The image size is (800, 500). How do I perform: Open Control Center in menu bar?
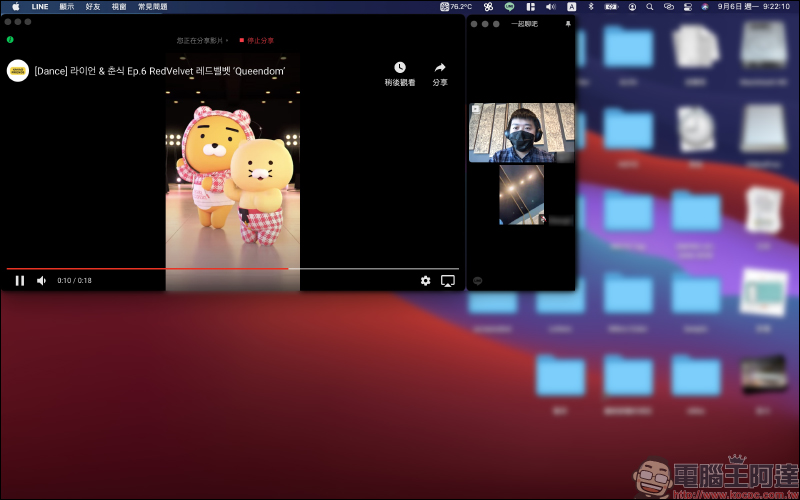point(687,7)
